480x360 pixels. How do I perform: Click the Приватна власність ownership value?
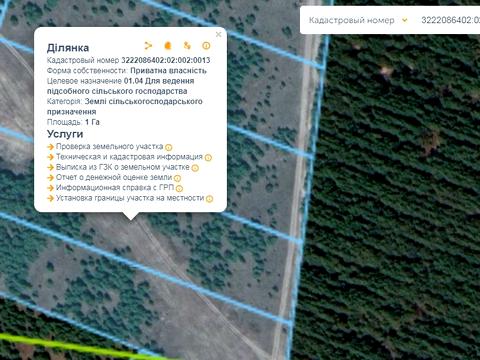click(x=168, y=71)
